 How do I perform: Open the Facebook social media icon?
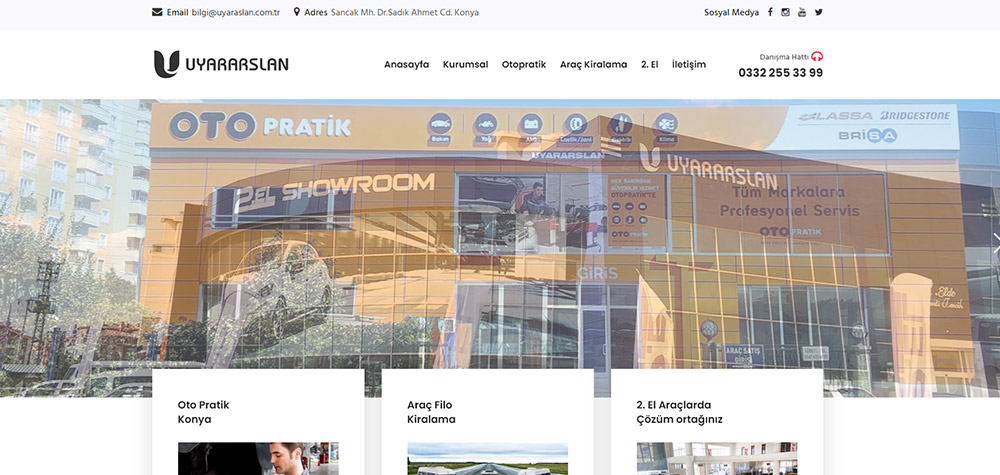[x=770, y=12]
